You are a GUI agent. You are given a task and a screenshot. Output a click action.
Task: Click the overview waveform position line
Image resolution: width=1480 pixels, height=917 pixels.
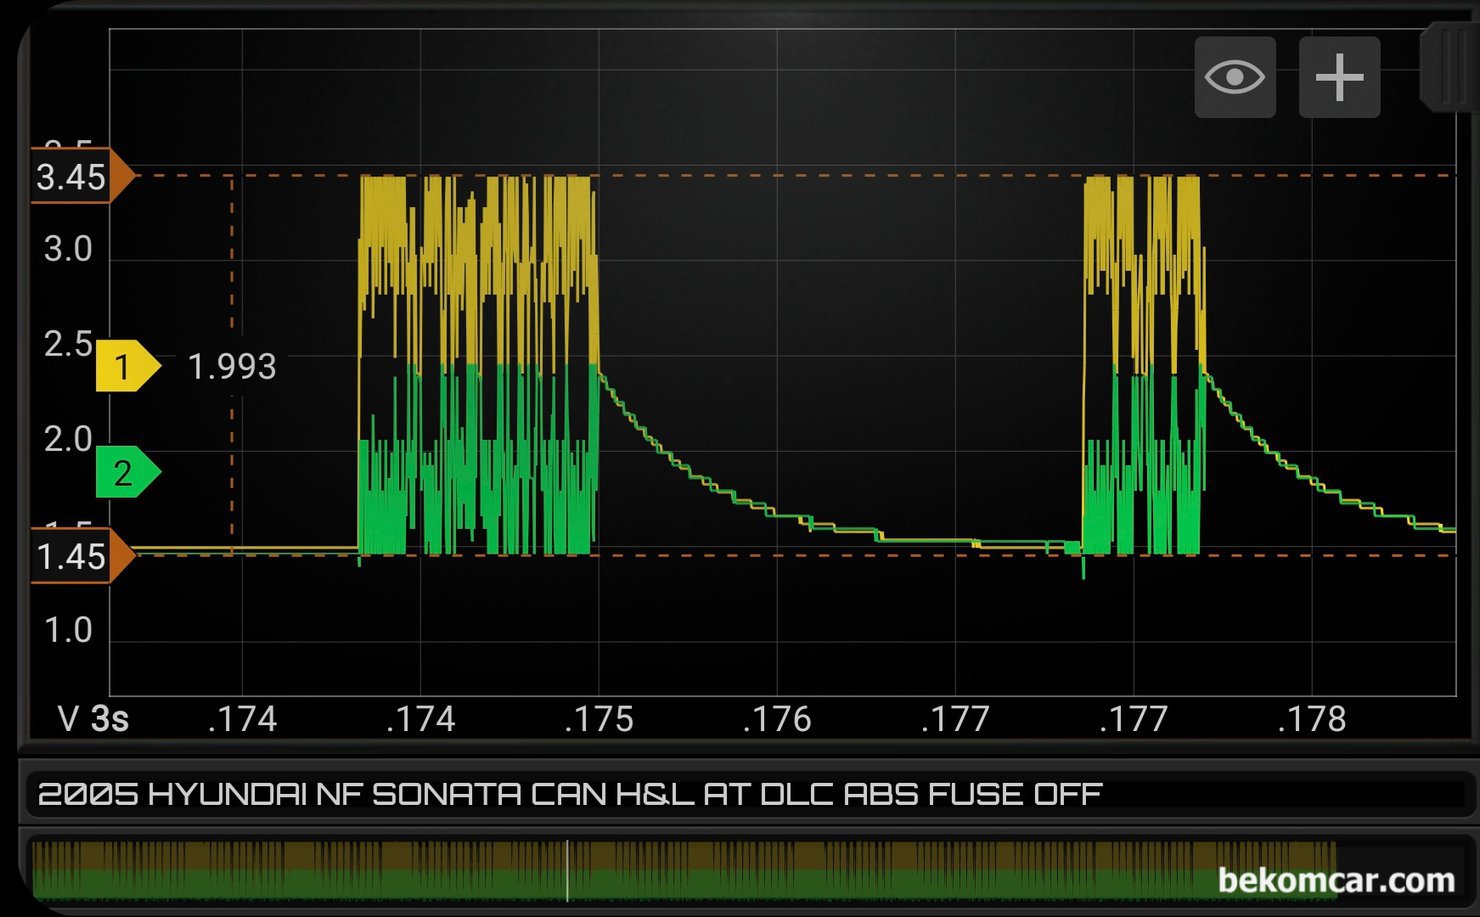click(x=568, y=870)
